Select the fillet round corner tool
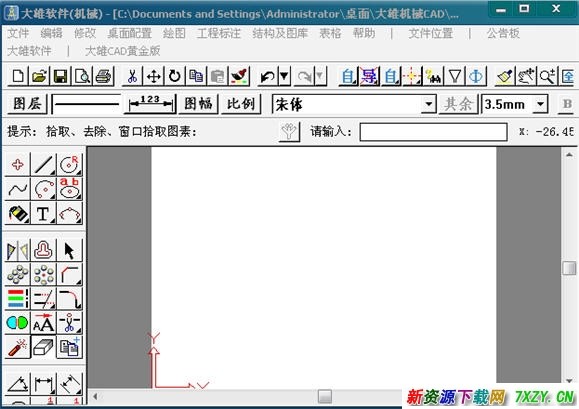 pos(69,299)
